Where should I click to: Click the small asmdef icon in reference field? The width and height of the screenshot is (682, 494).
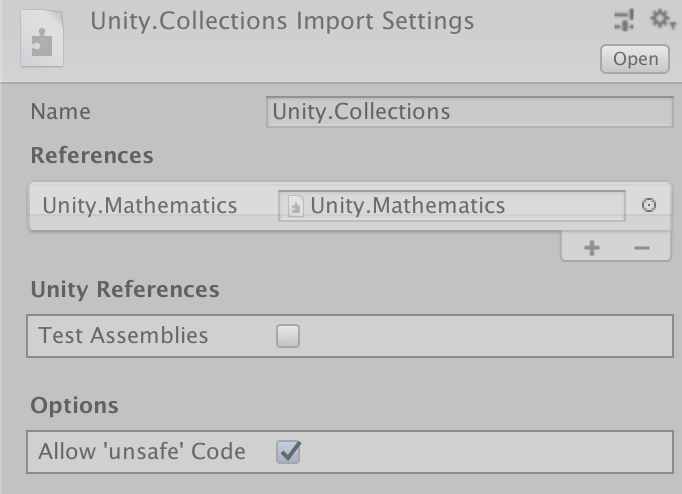(295, 206)
